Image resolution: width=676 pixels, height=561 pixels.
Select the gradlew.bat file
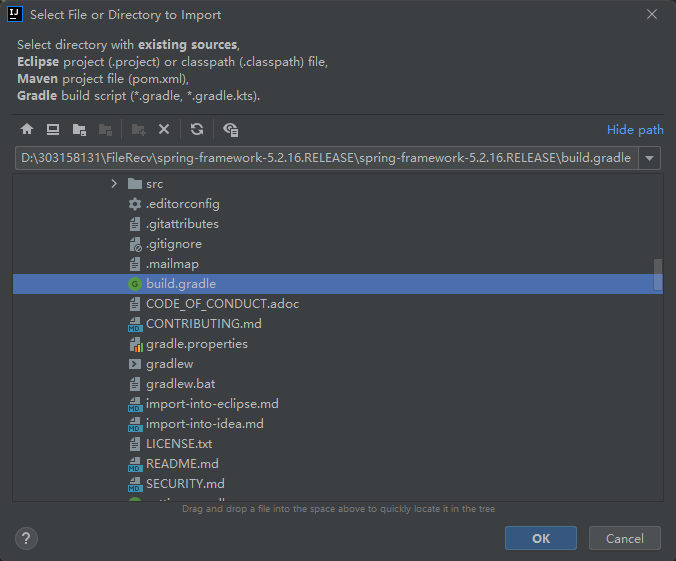(338, 384)
